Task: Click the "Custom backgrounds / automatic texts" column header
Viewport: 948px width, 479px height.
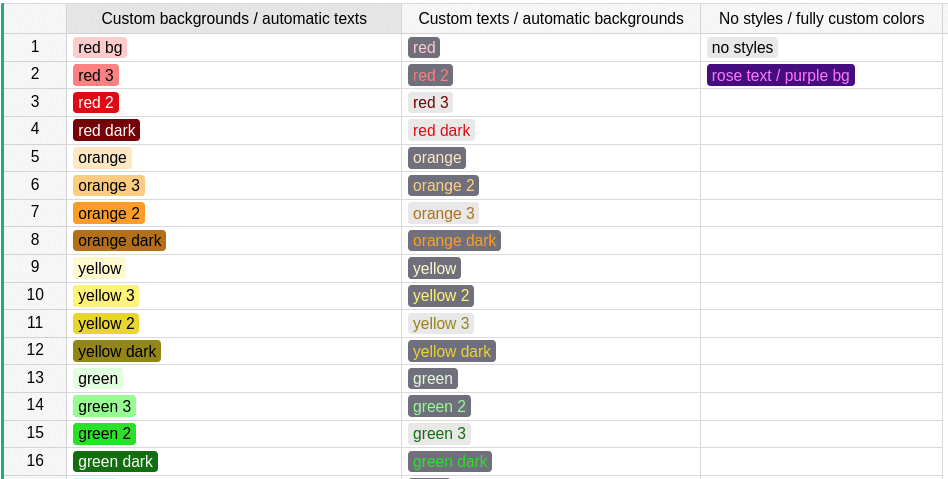Action: point(234,19)
